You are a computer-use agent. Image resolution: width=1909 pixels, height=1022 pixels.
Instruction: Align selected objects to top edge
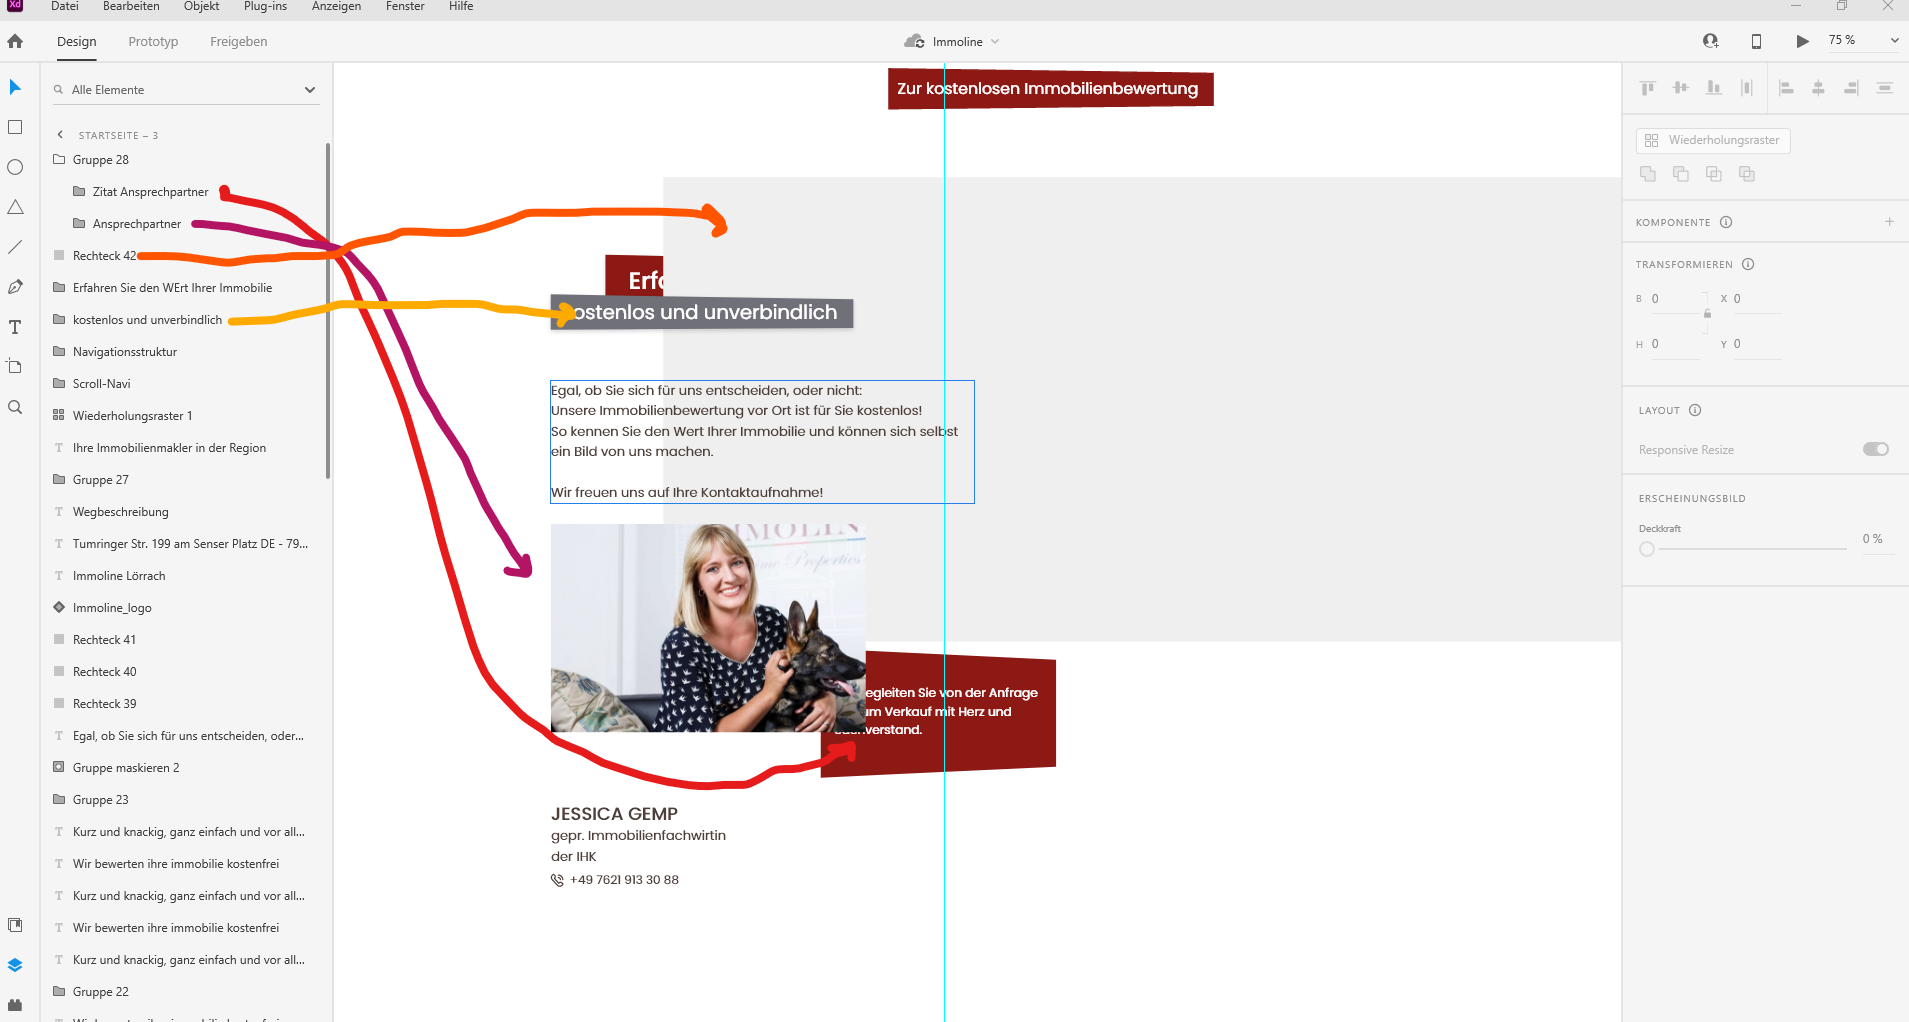pyautogui.click(x=1646, y=88)
